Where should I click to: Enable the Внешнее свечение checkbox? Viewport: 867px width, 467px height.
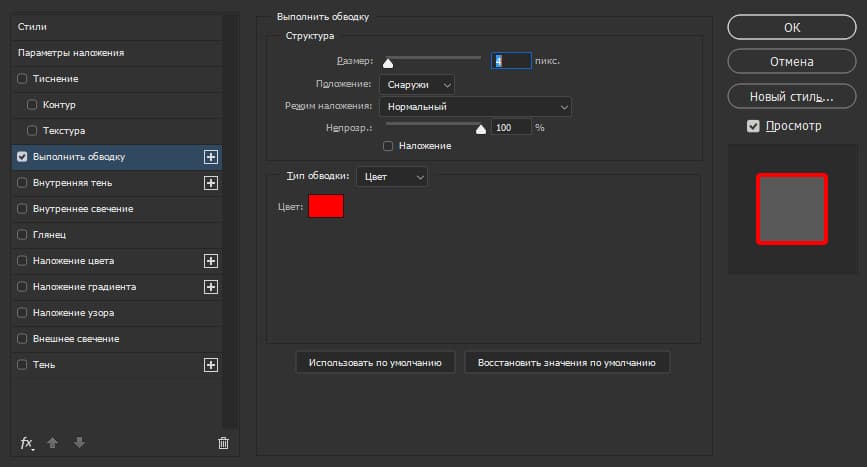(22, 338)
